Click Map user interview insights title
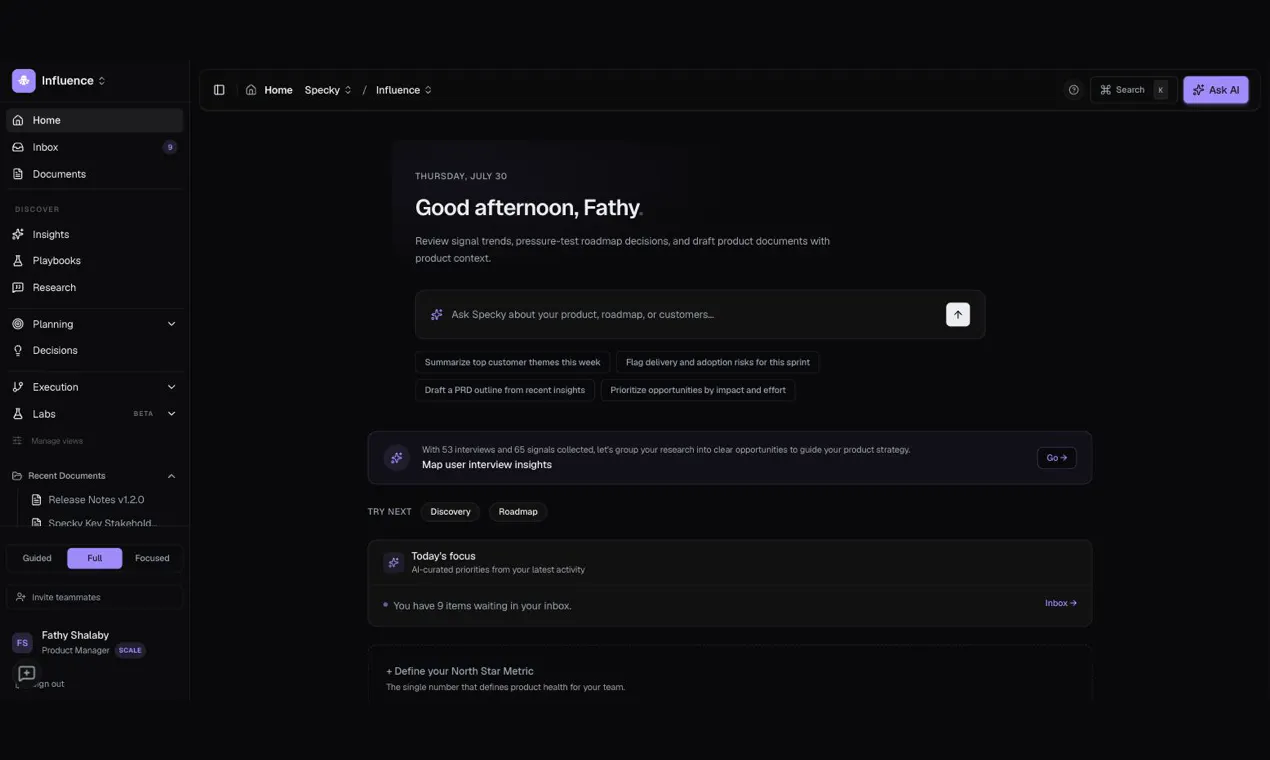The width and height of the screenshot is (1270, 760). (487, 465)
